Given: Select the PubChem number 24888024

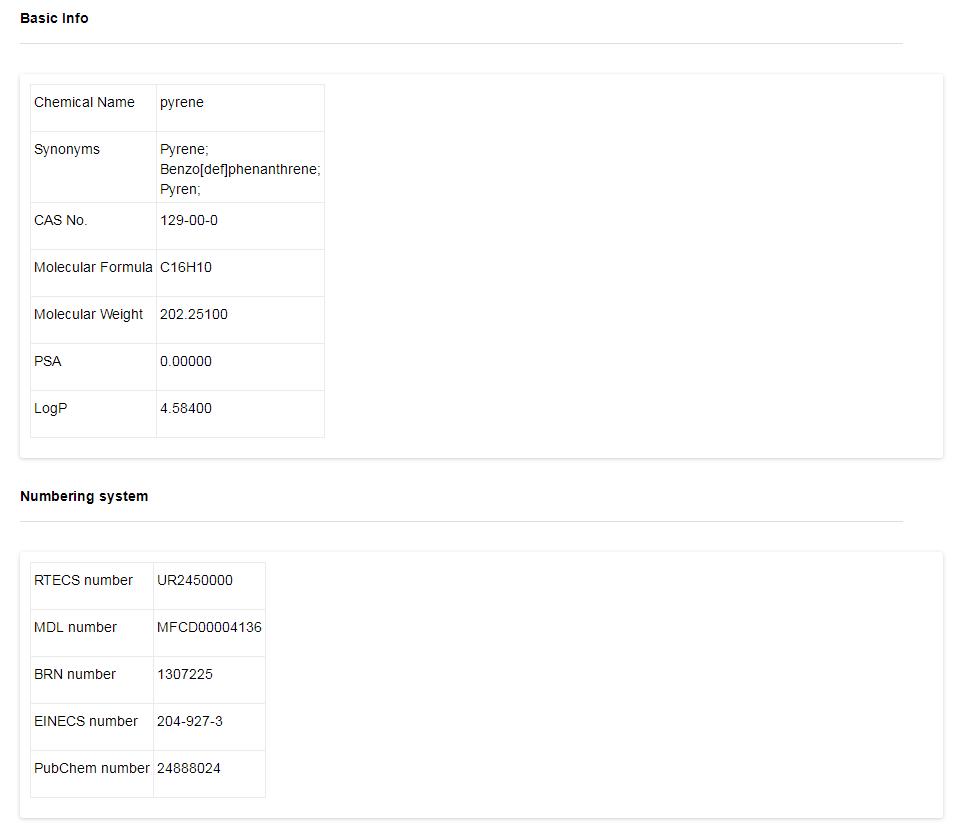Looking at the screenshot, I should point(189,768).
